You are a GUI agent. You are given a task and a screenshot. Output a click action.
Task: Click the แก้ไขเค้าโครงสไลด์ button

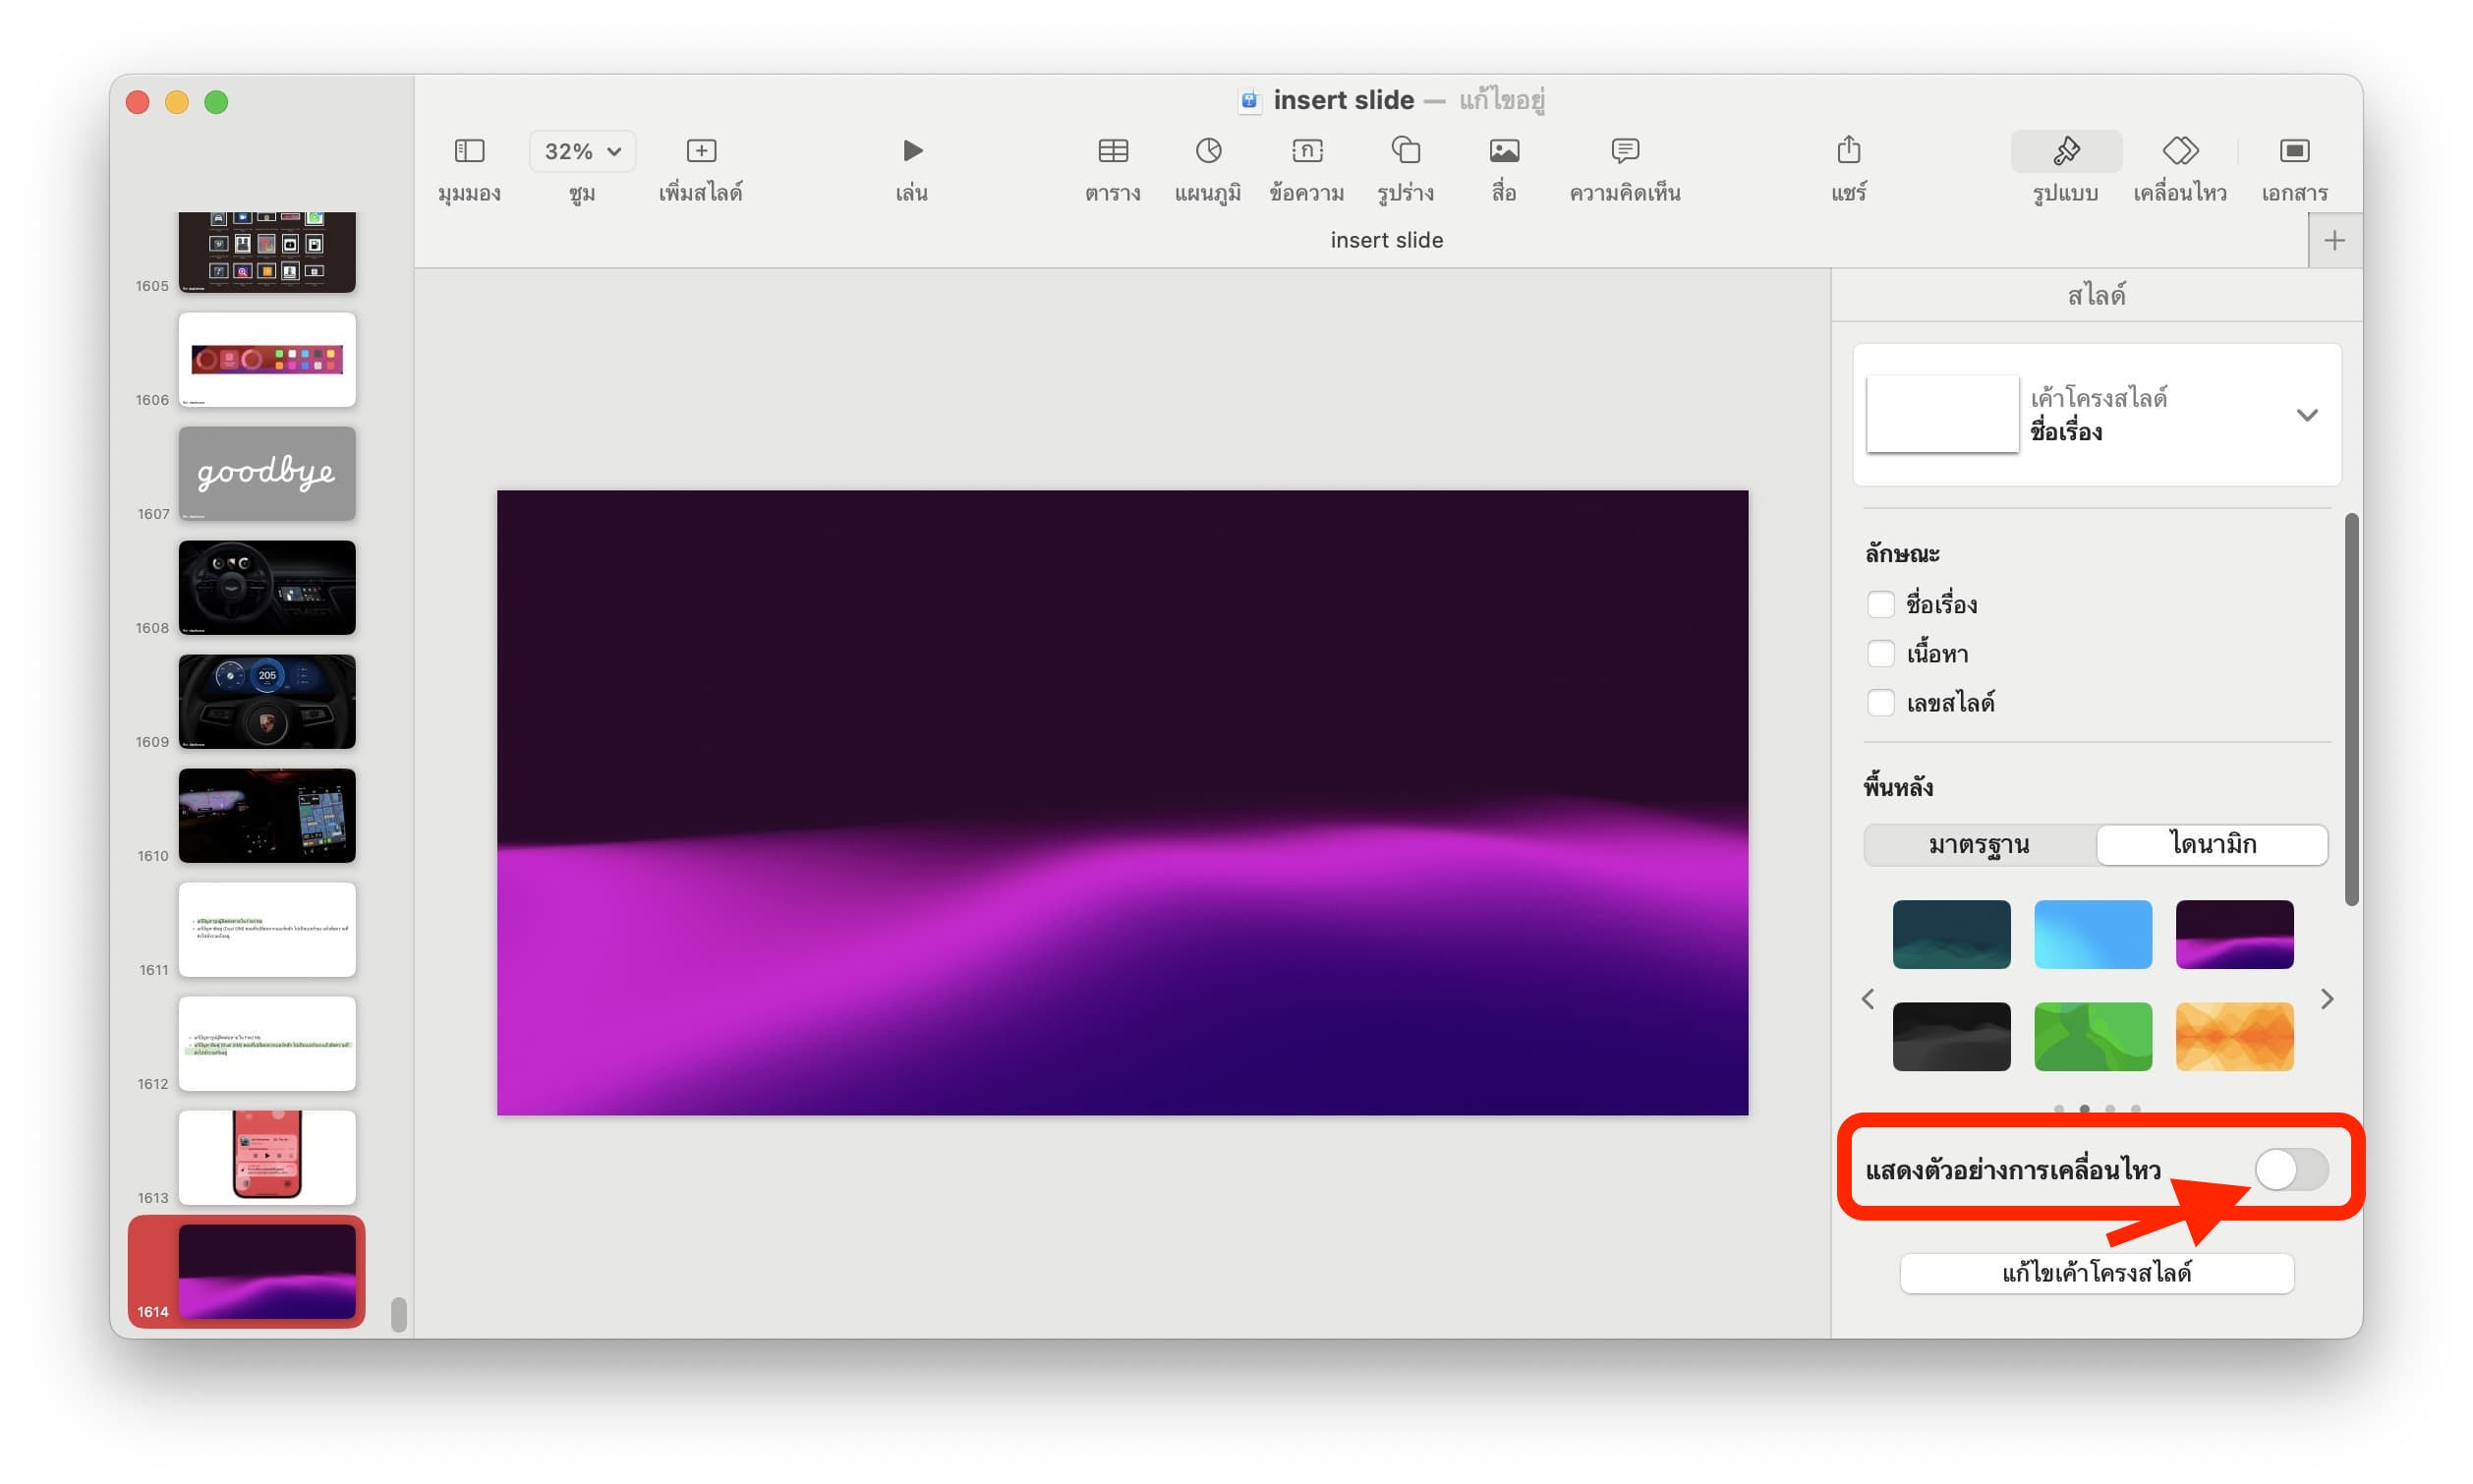2096,1273
